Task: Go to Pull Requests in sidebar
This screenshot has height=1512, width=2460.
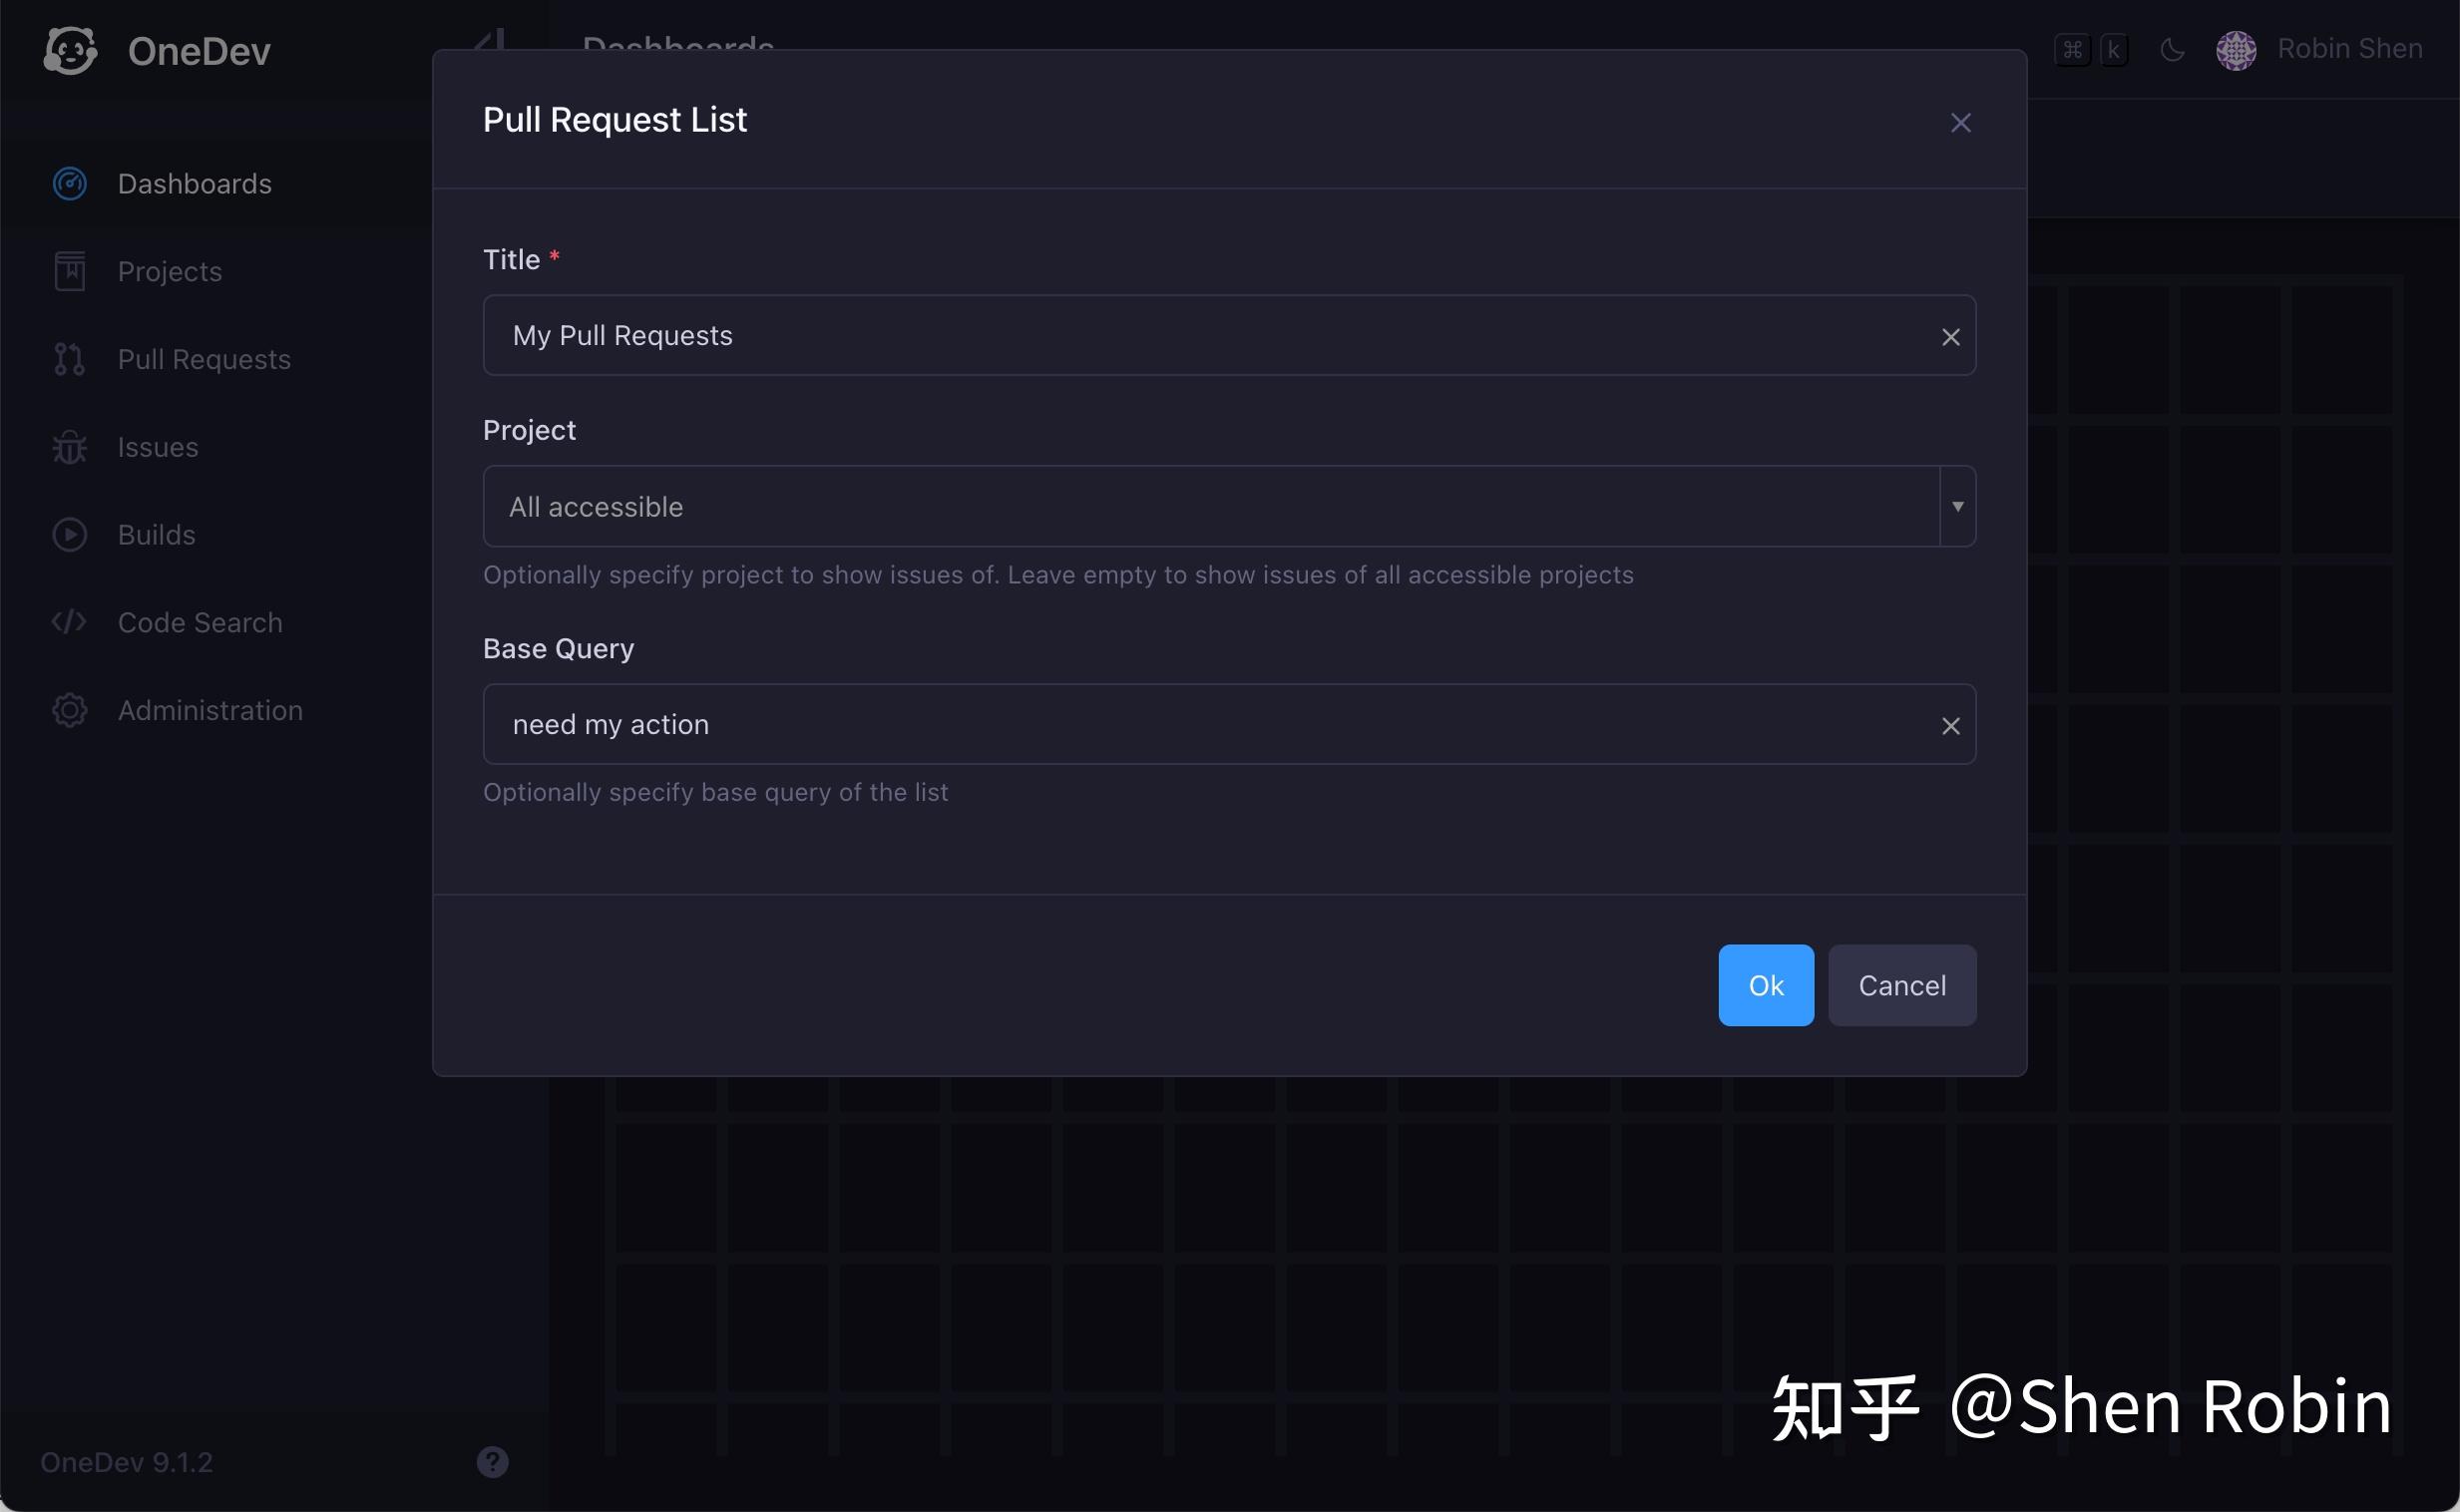Action: coord(204,359)
